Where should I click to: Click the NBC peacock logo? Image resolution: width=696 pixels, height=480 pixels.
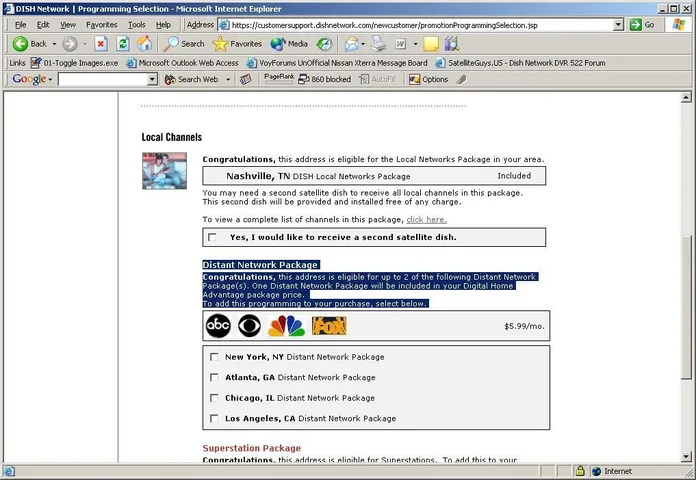point(286,326)
